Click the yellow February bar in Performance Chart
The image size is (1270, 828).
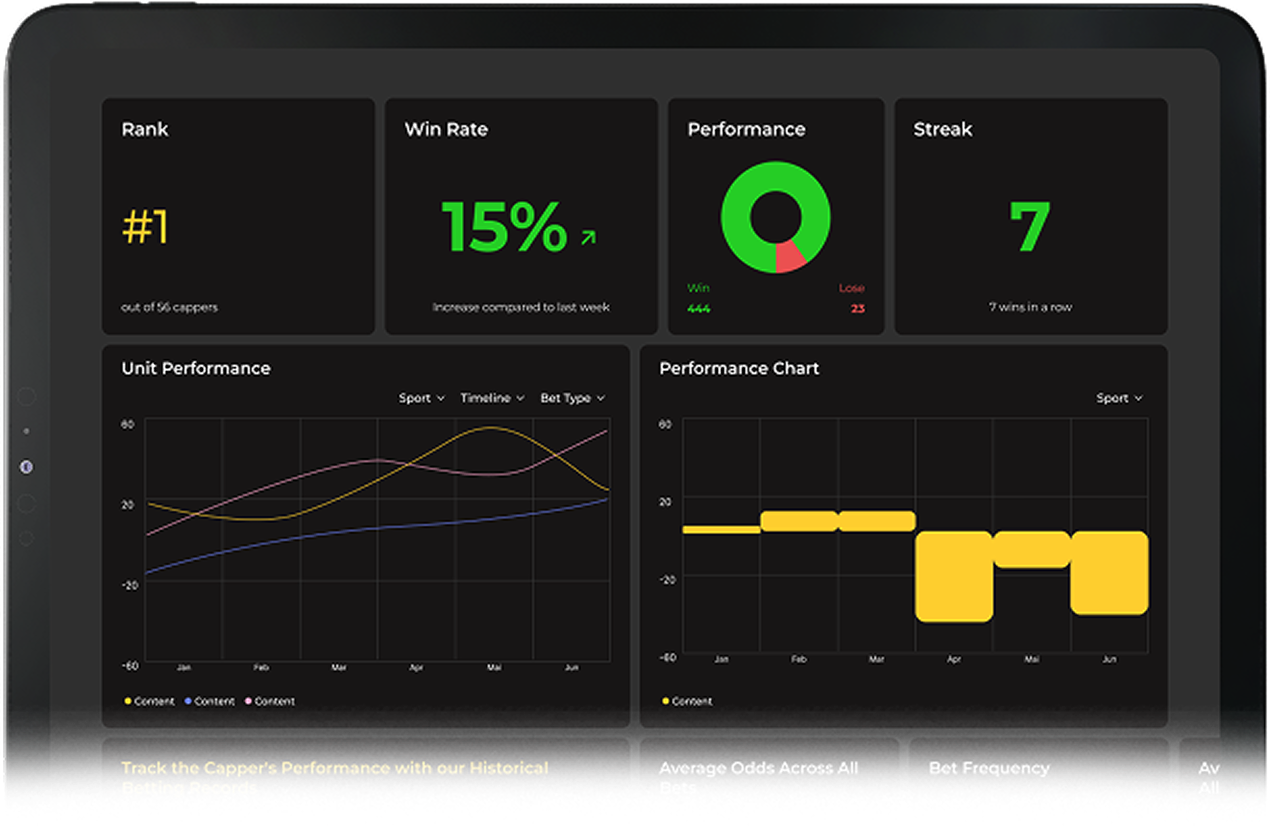tap(799, 521)
